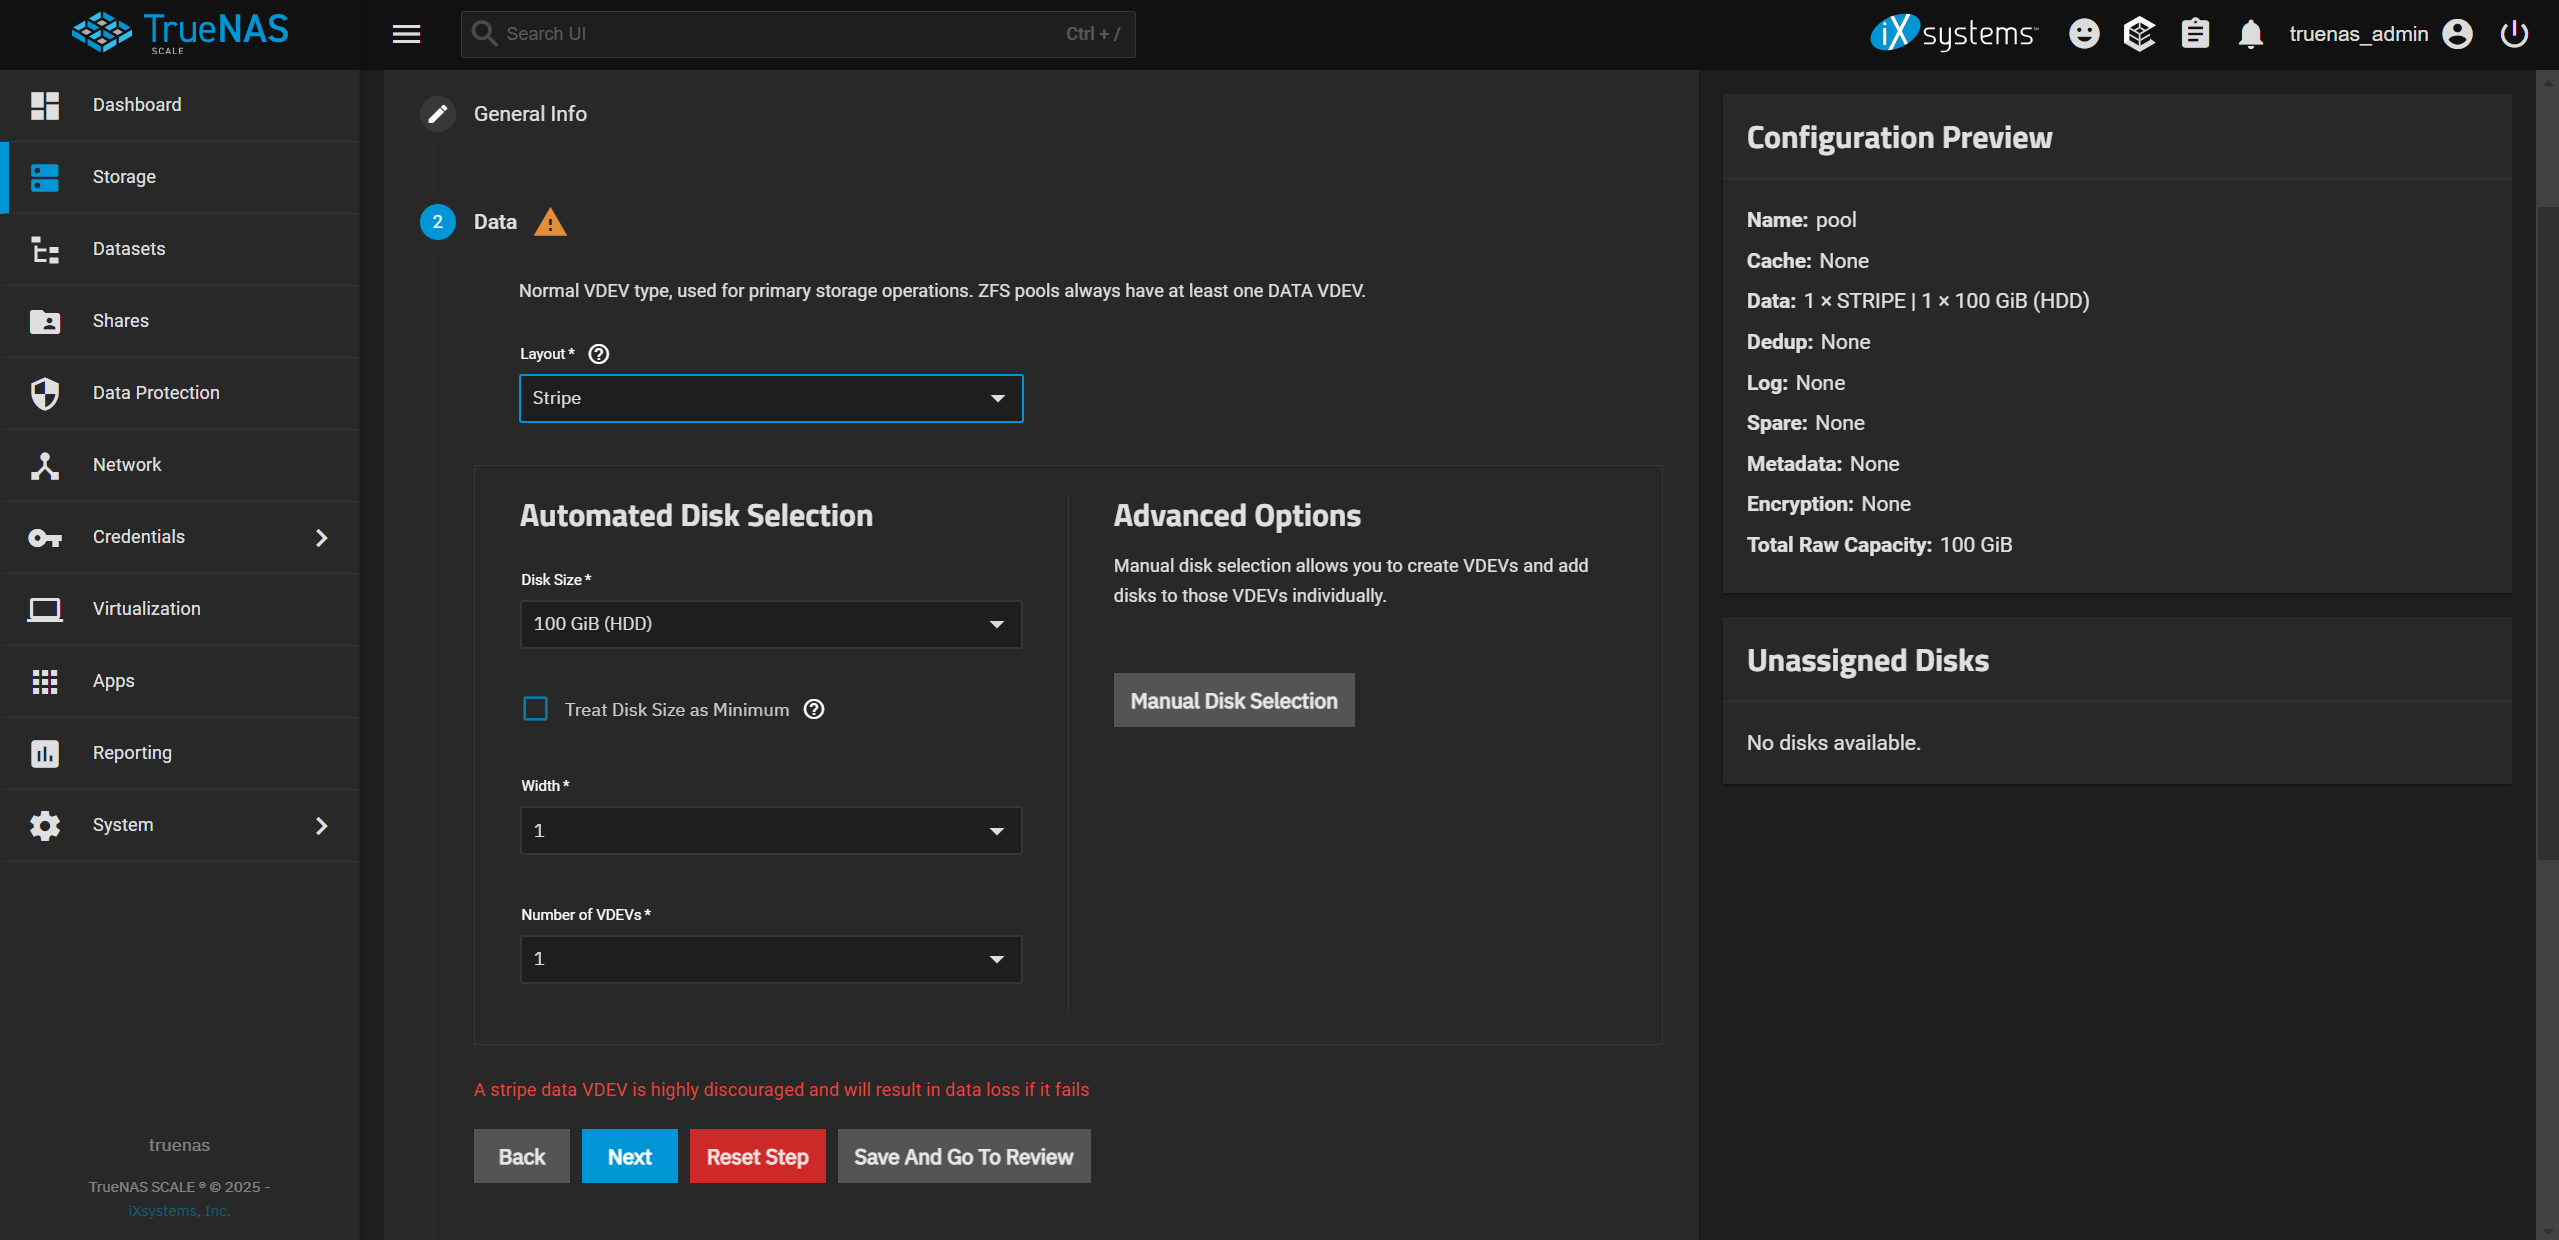
Task: Click the user account avatar icon
Action: pyautogui.click(x=2457, y=33)
